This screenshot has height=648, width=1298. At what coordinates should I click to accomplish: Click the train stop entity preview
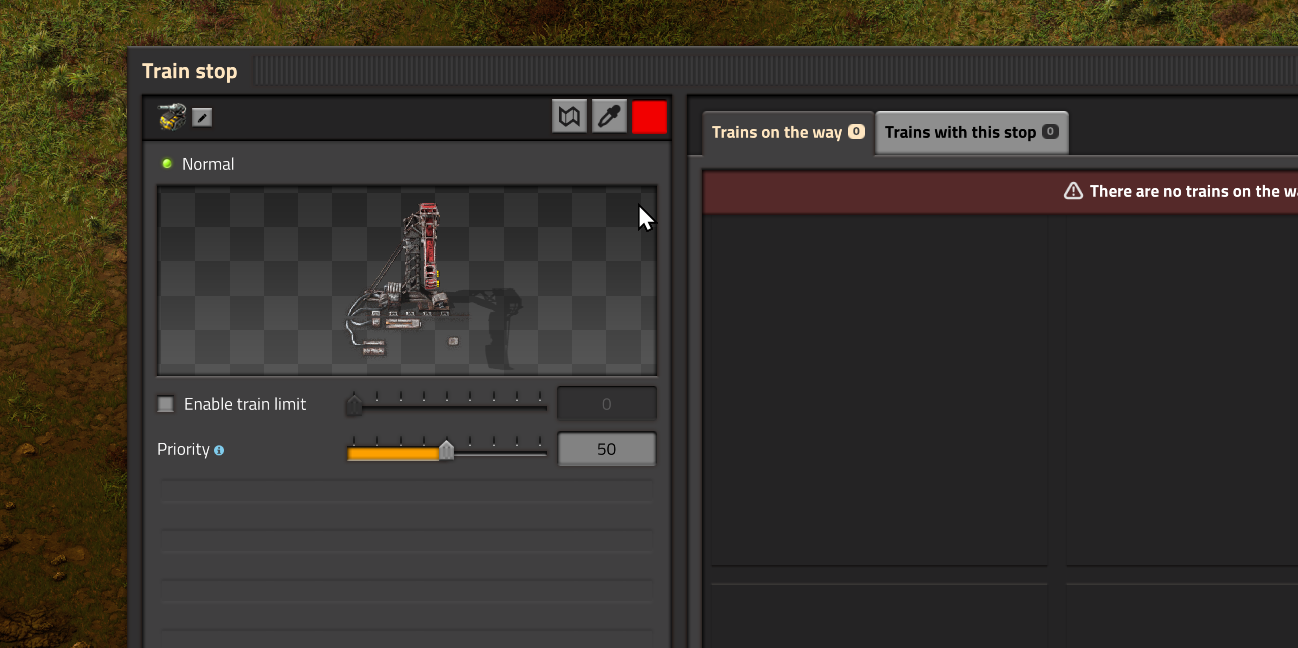click(407, 280)
